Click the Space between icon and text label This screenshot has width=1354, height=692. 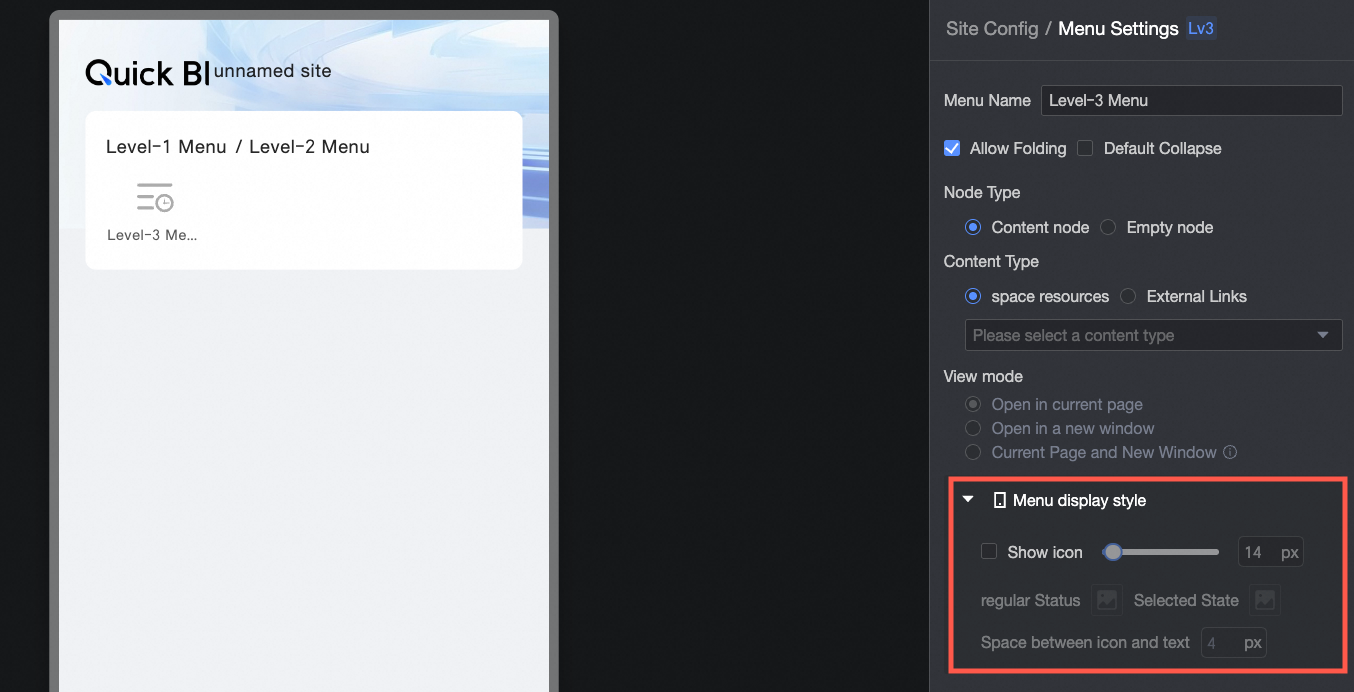click(1085, 642)
